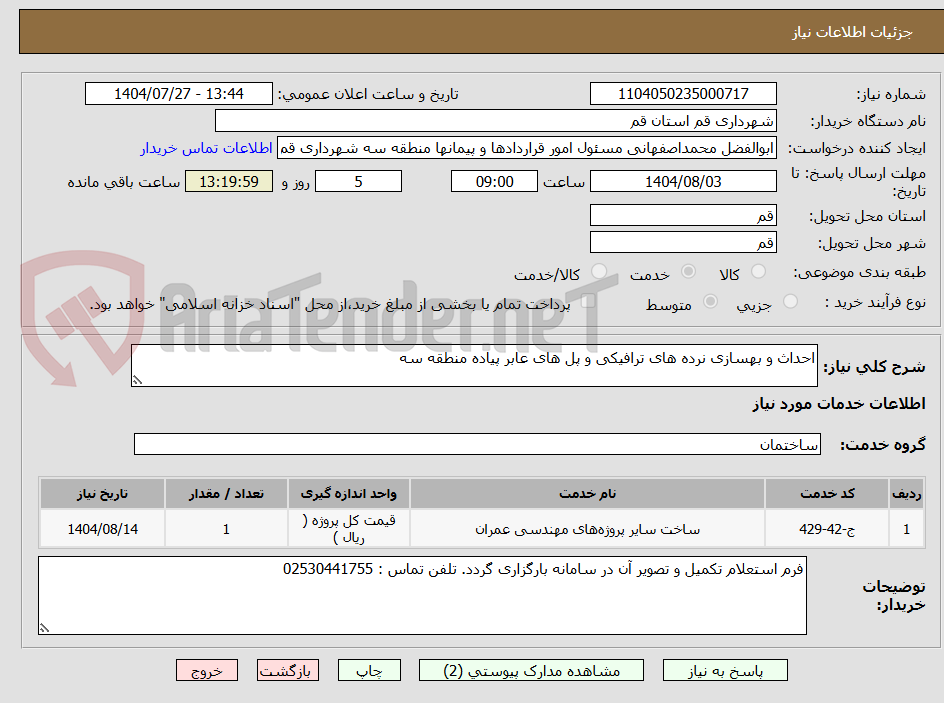This screenshot has height=703, width=944.
Task: Click the general need description textarea
Action: pos(474,366)
